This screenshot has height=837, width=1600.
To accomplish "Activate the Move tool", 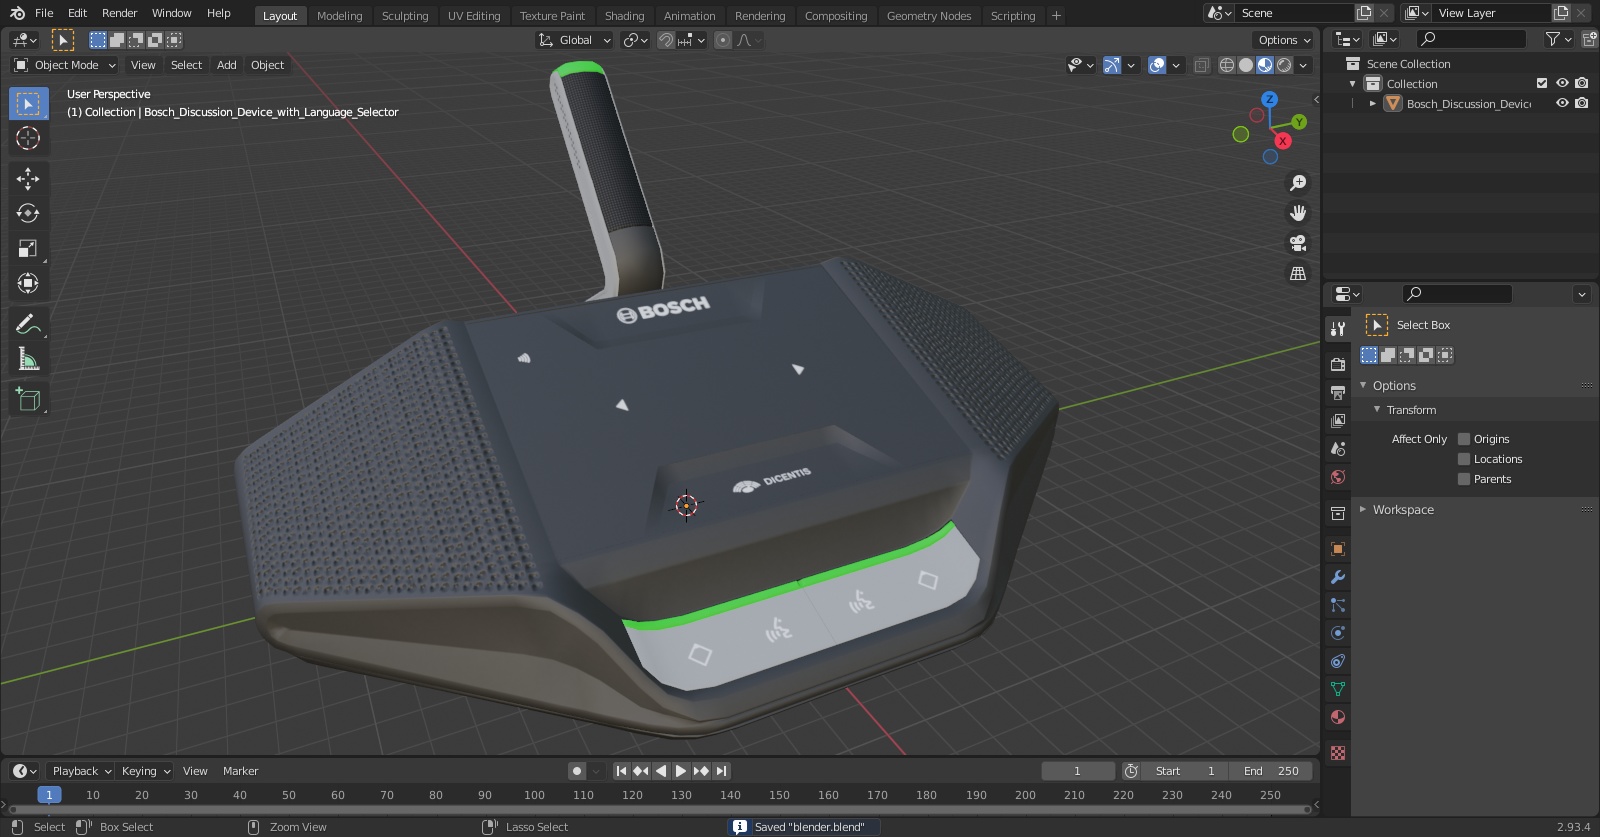I will [x=28, y=179].
